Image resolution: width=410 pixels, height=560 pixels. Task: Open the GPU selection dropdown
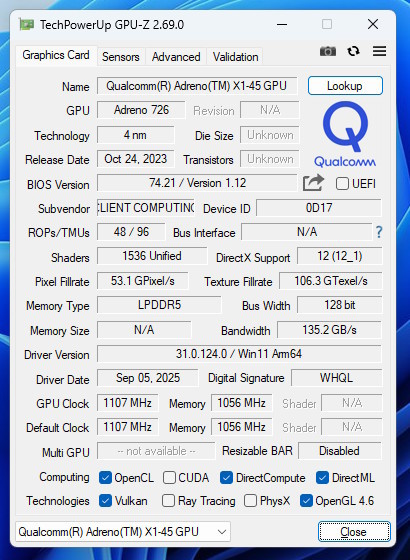tap(123, 531)
